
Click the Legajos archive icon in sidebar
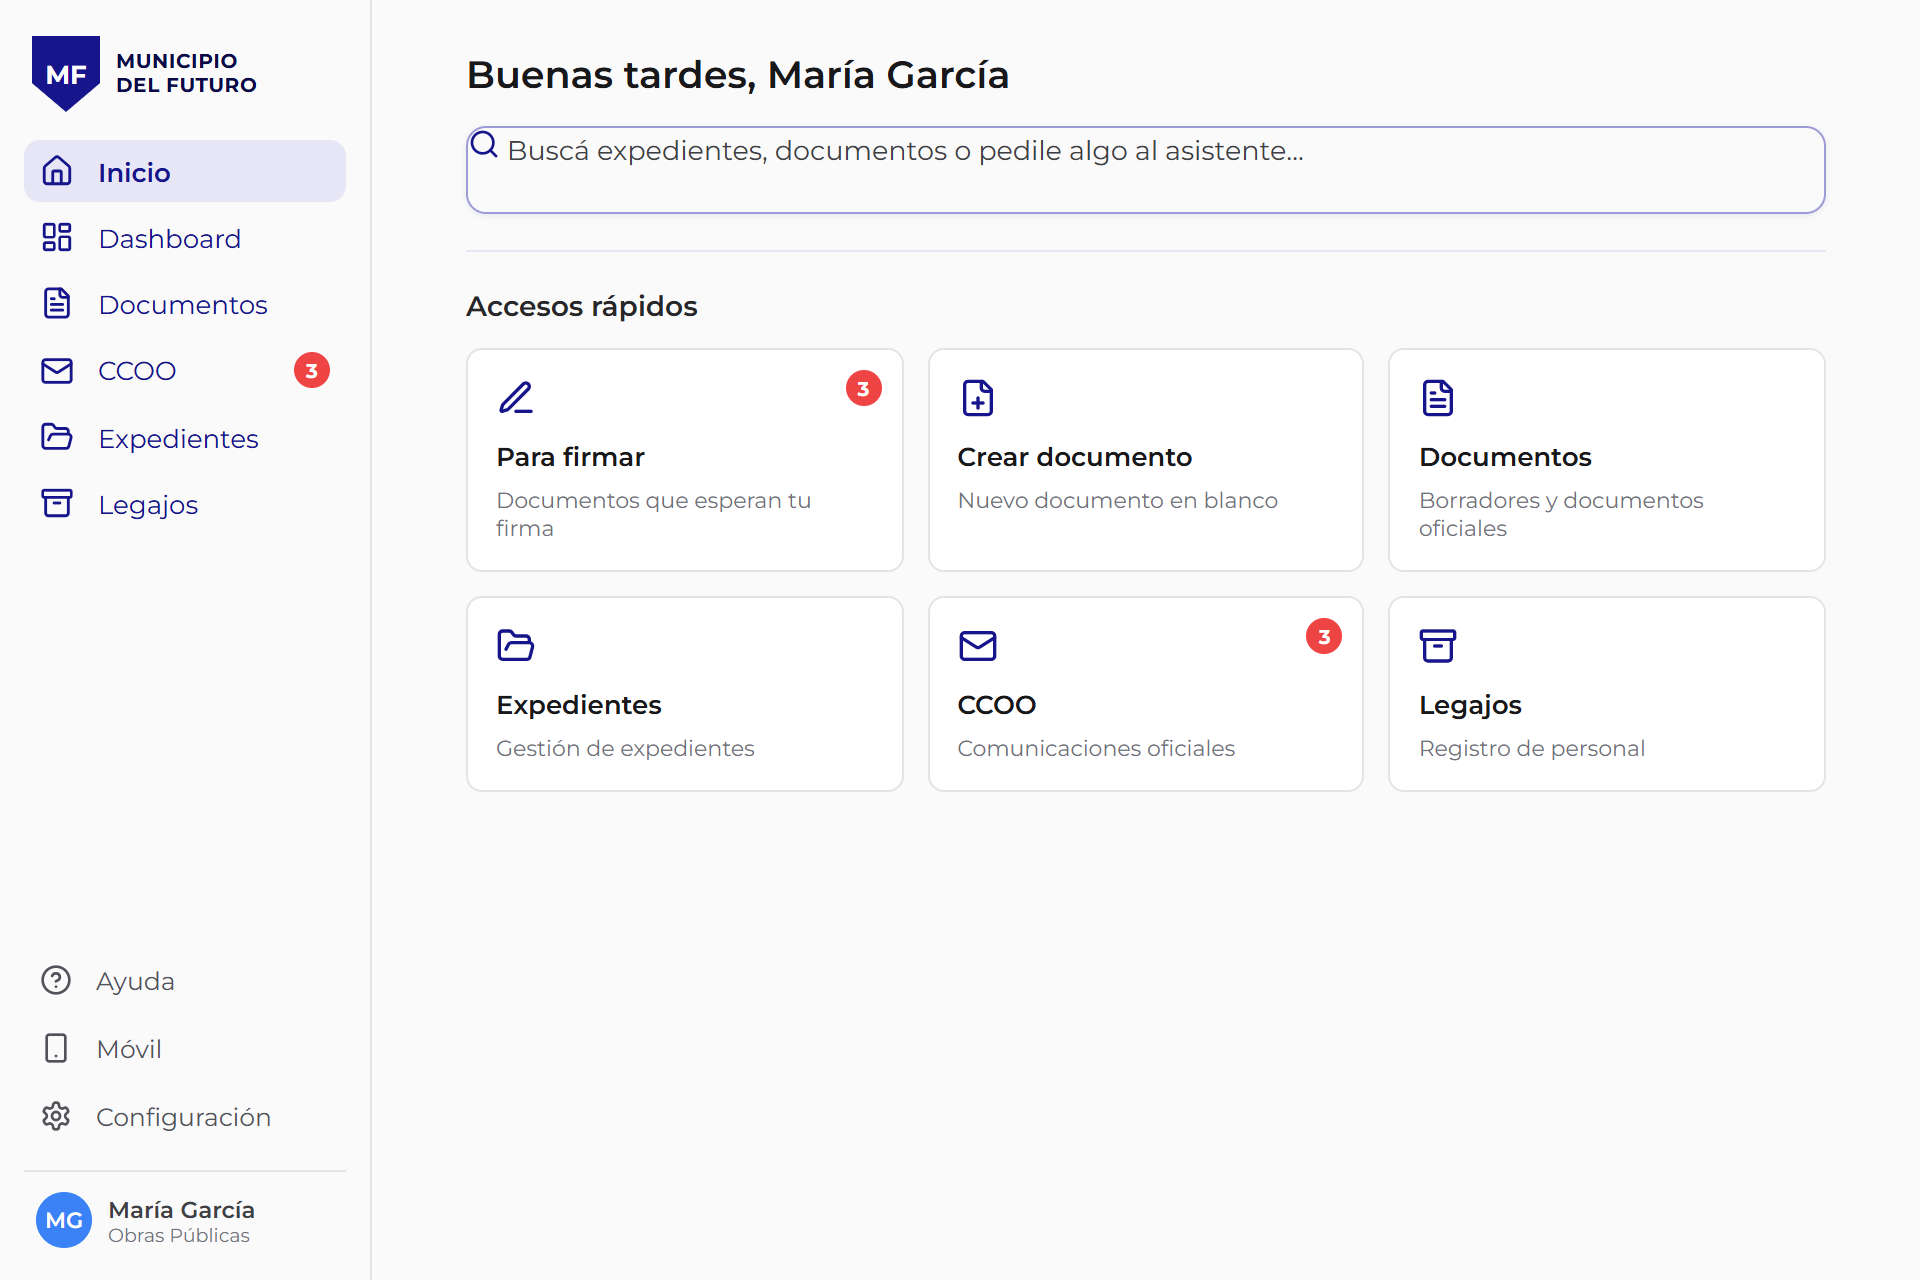click(x=57, y=503)
